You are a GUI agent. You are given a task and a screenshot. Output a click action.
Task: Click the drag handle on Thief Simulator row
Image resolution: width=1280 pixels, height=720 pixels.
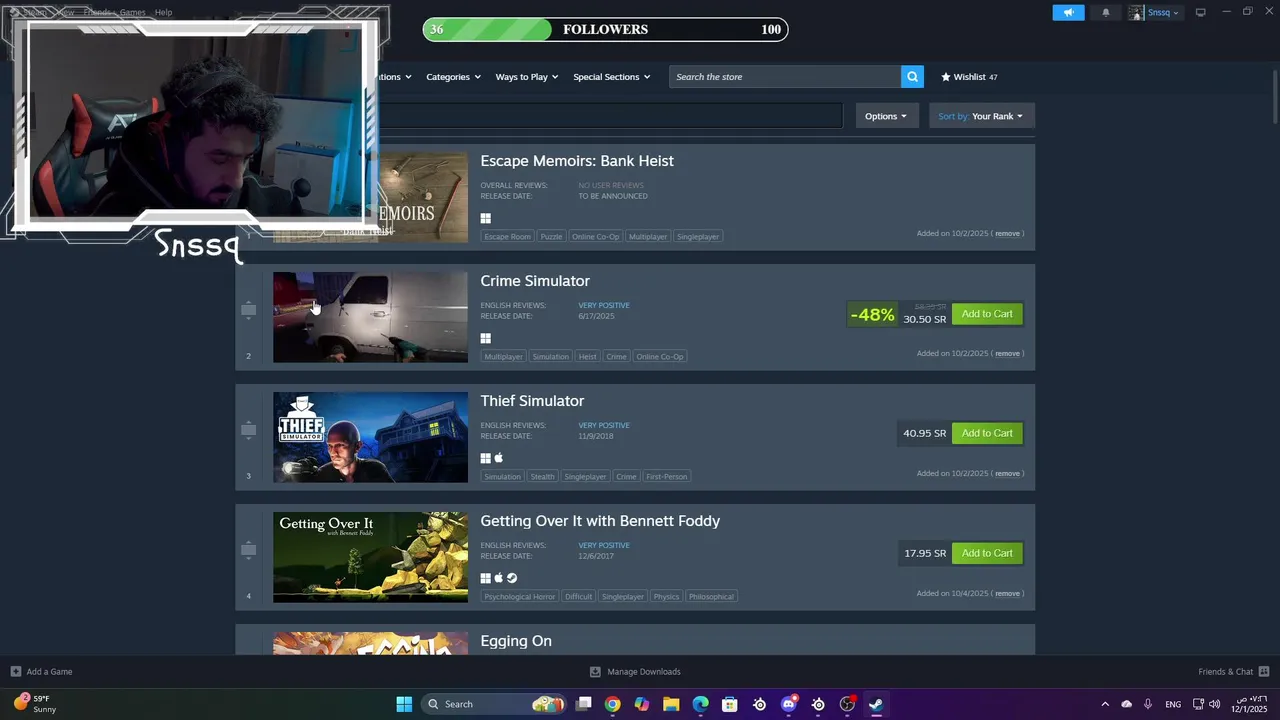249,430
